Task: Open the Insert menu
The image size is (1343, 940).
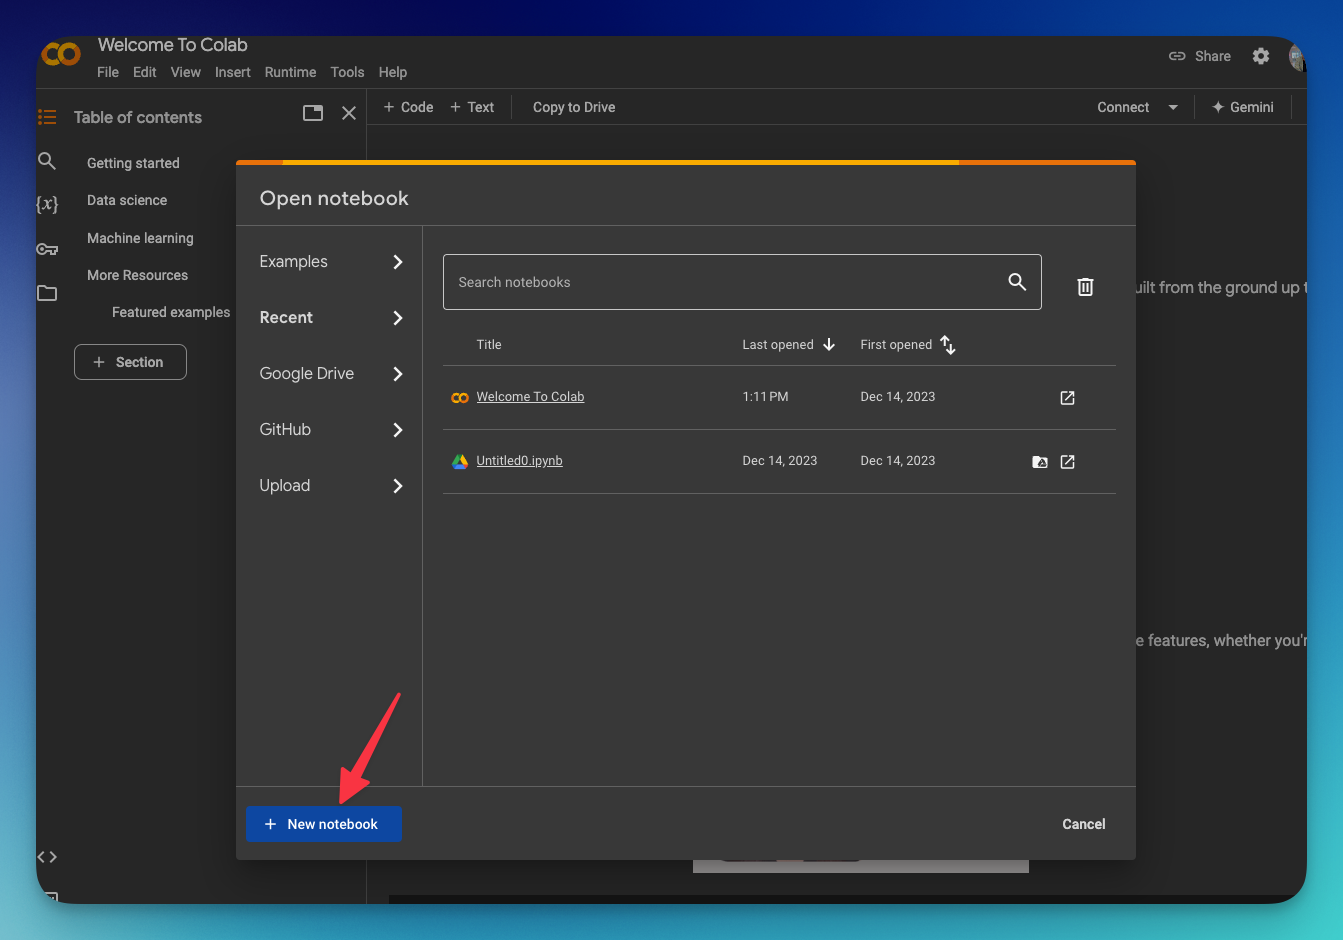Action: pyautogui.click(x=233, y=72)
